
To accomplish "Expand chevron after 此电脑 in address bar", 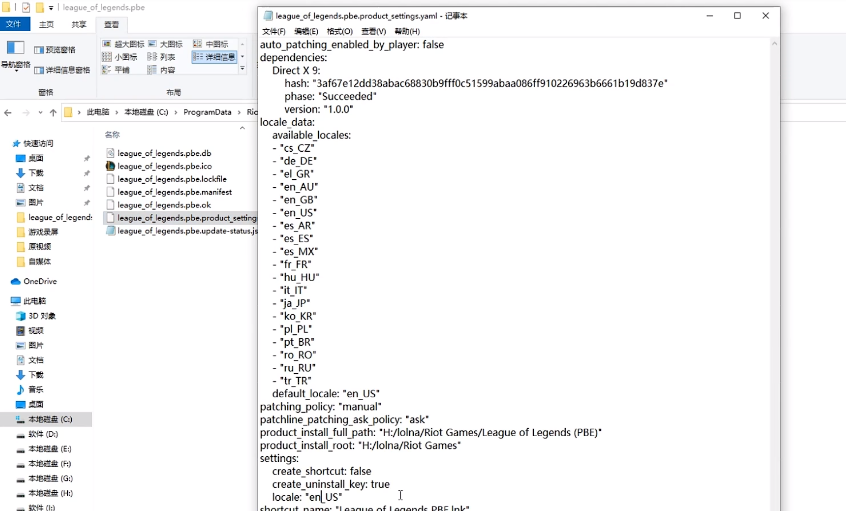I will [x=117, y=112].
